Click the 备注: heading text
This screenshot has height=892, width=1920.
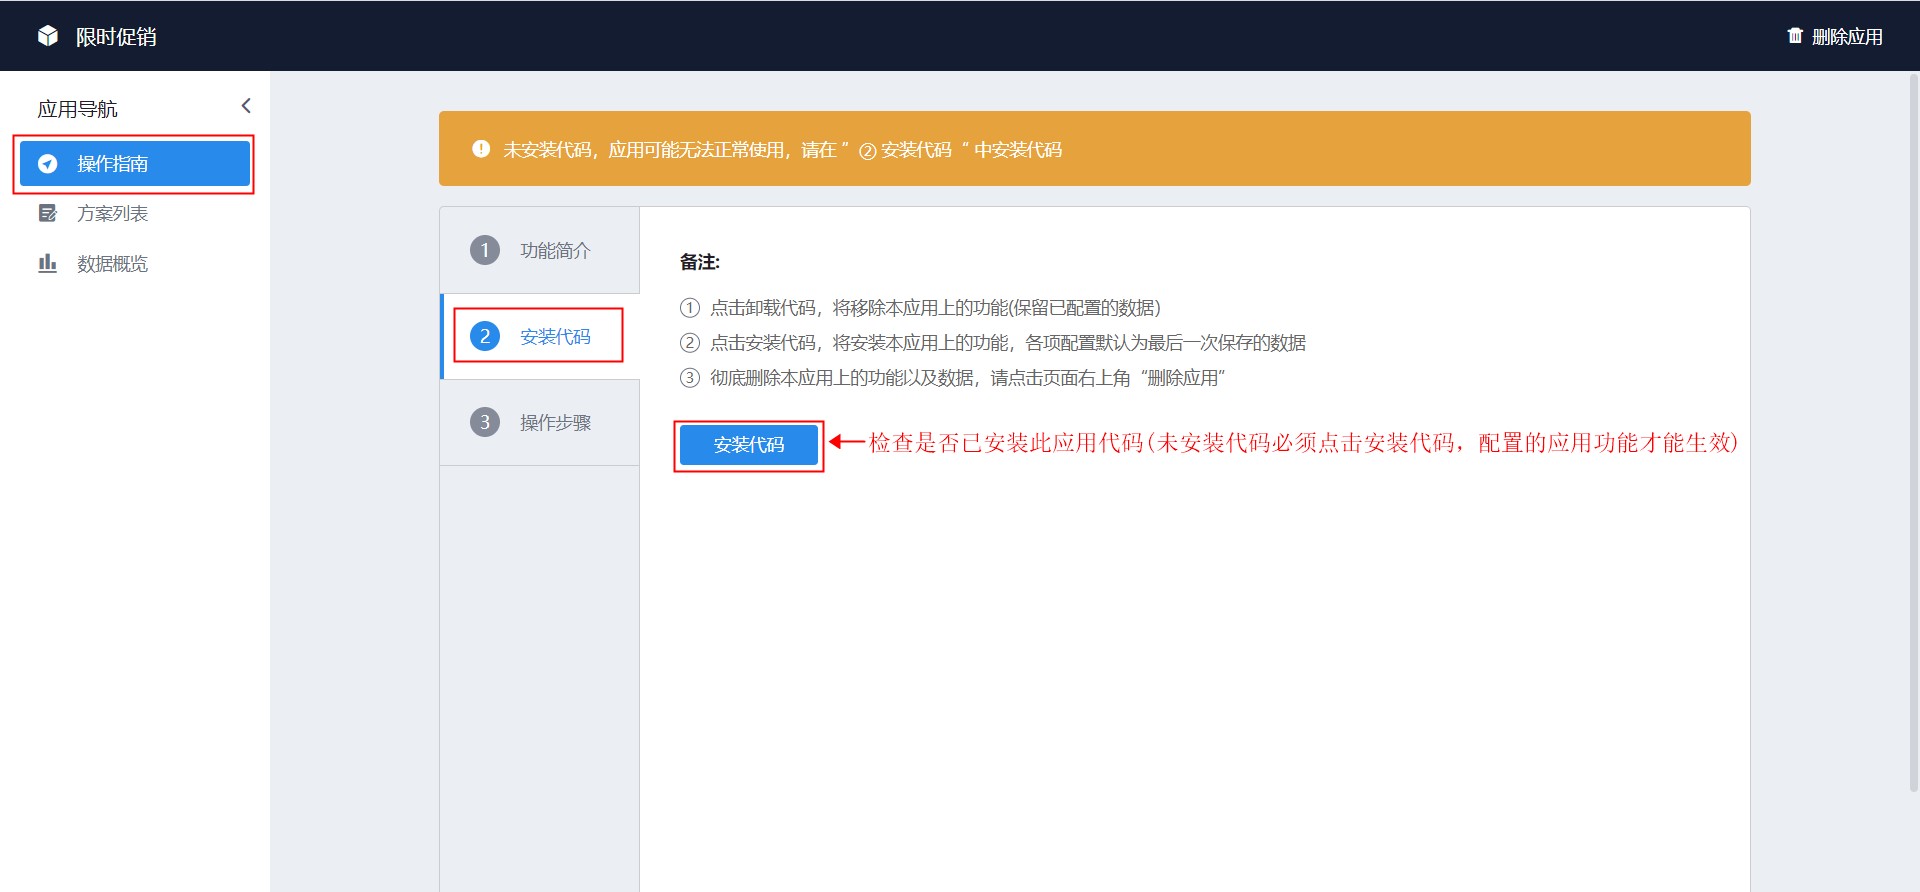[x=700, y=262]
